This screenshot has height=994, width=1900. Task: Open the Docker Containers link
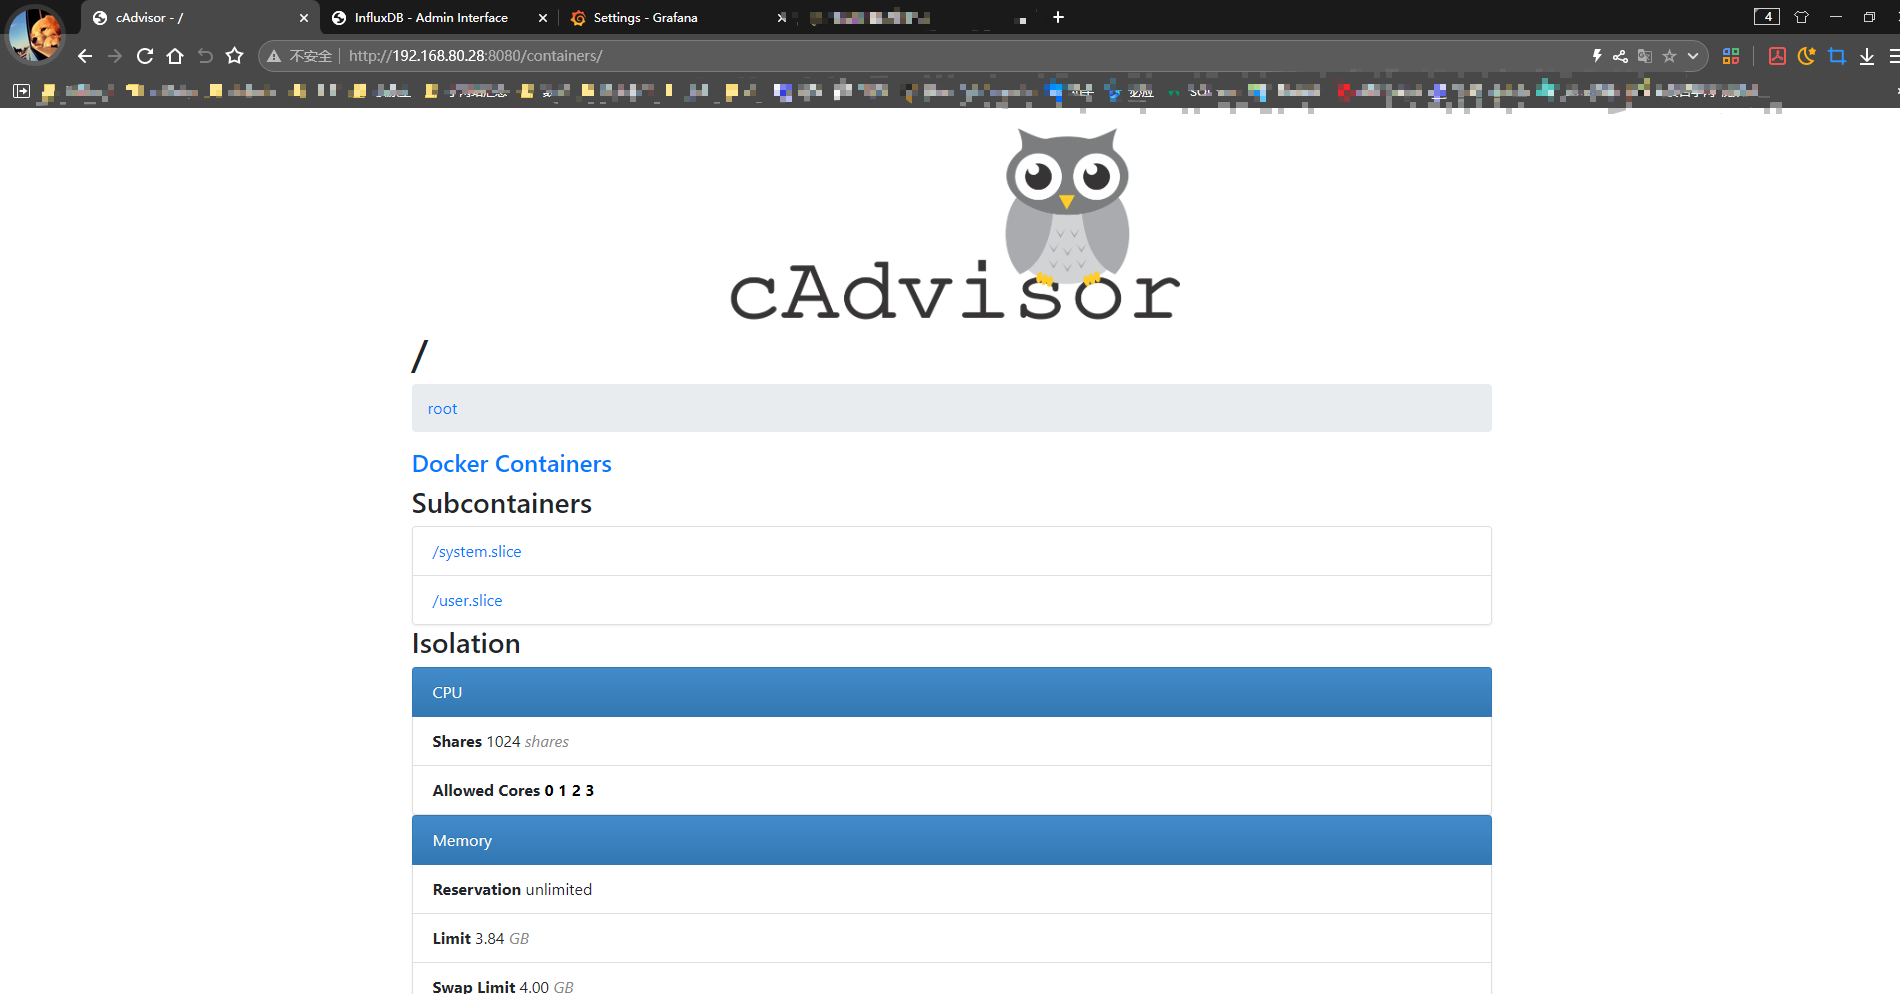pyautogui.click(x=511, y=464)
